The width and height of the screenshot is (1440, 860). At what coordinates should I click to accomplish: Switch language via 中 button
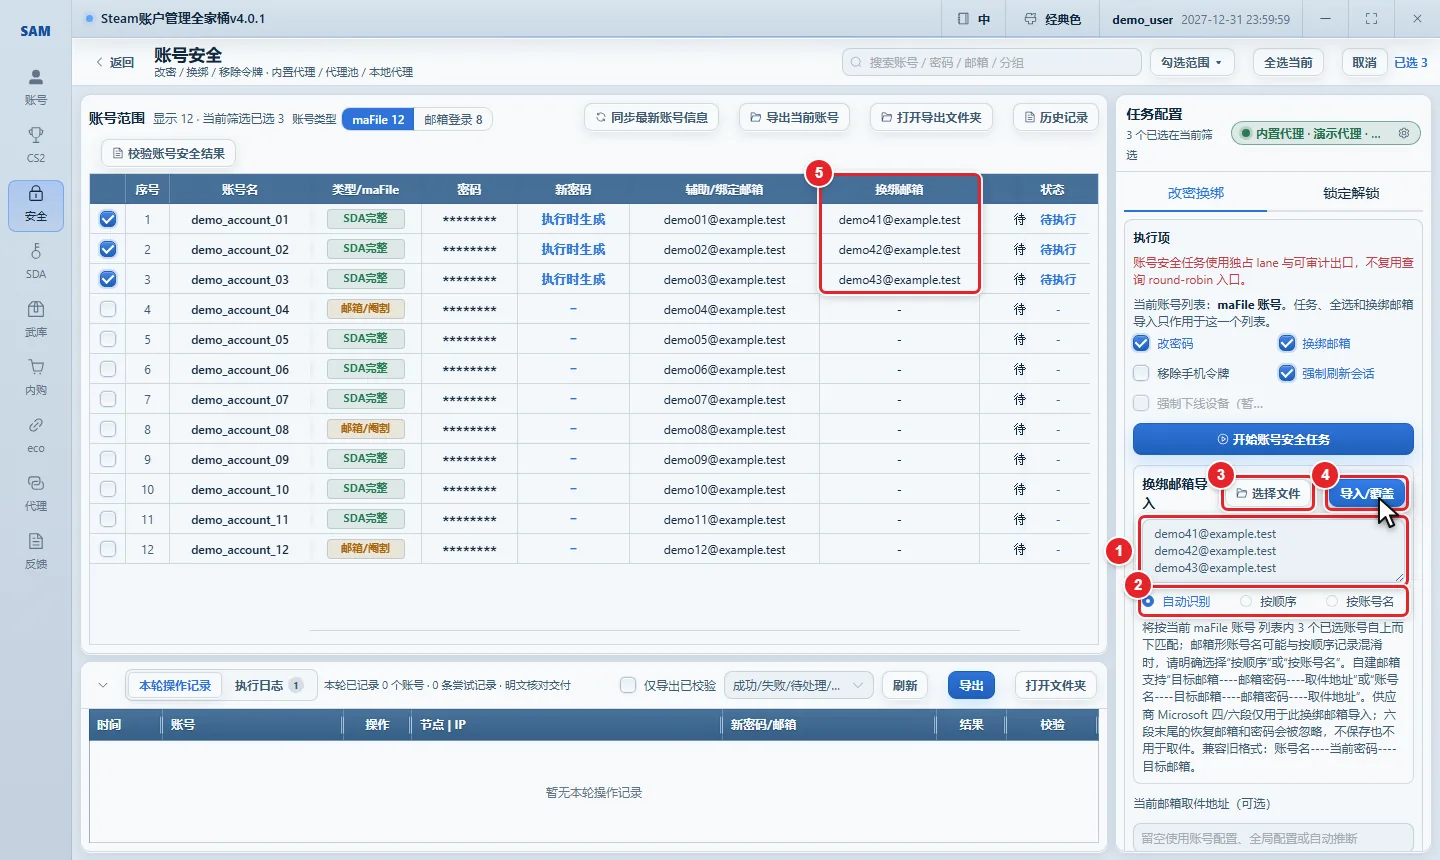973,19
